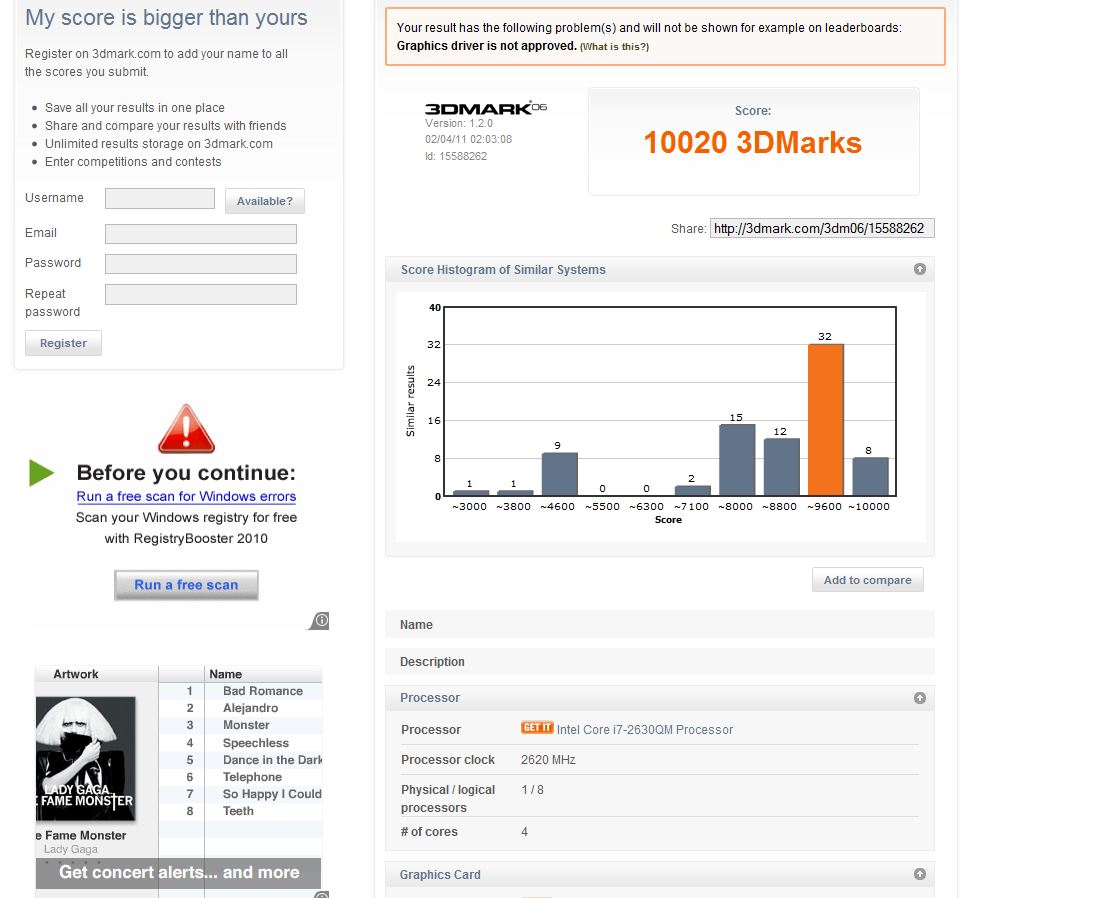Click the red warning triangle icon

[186, 429]
